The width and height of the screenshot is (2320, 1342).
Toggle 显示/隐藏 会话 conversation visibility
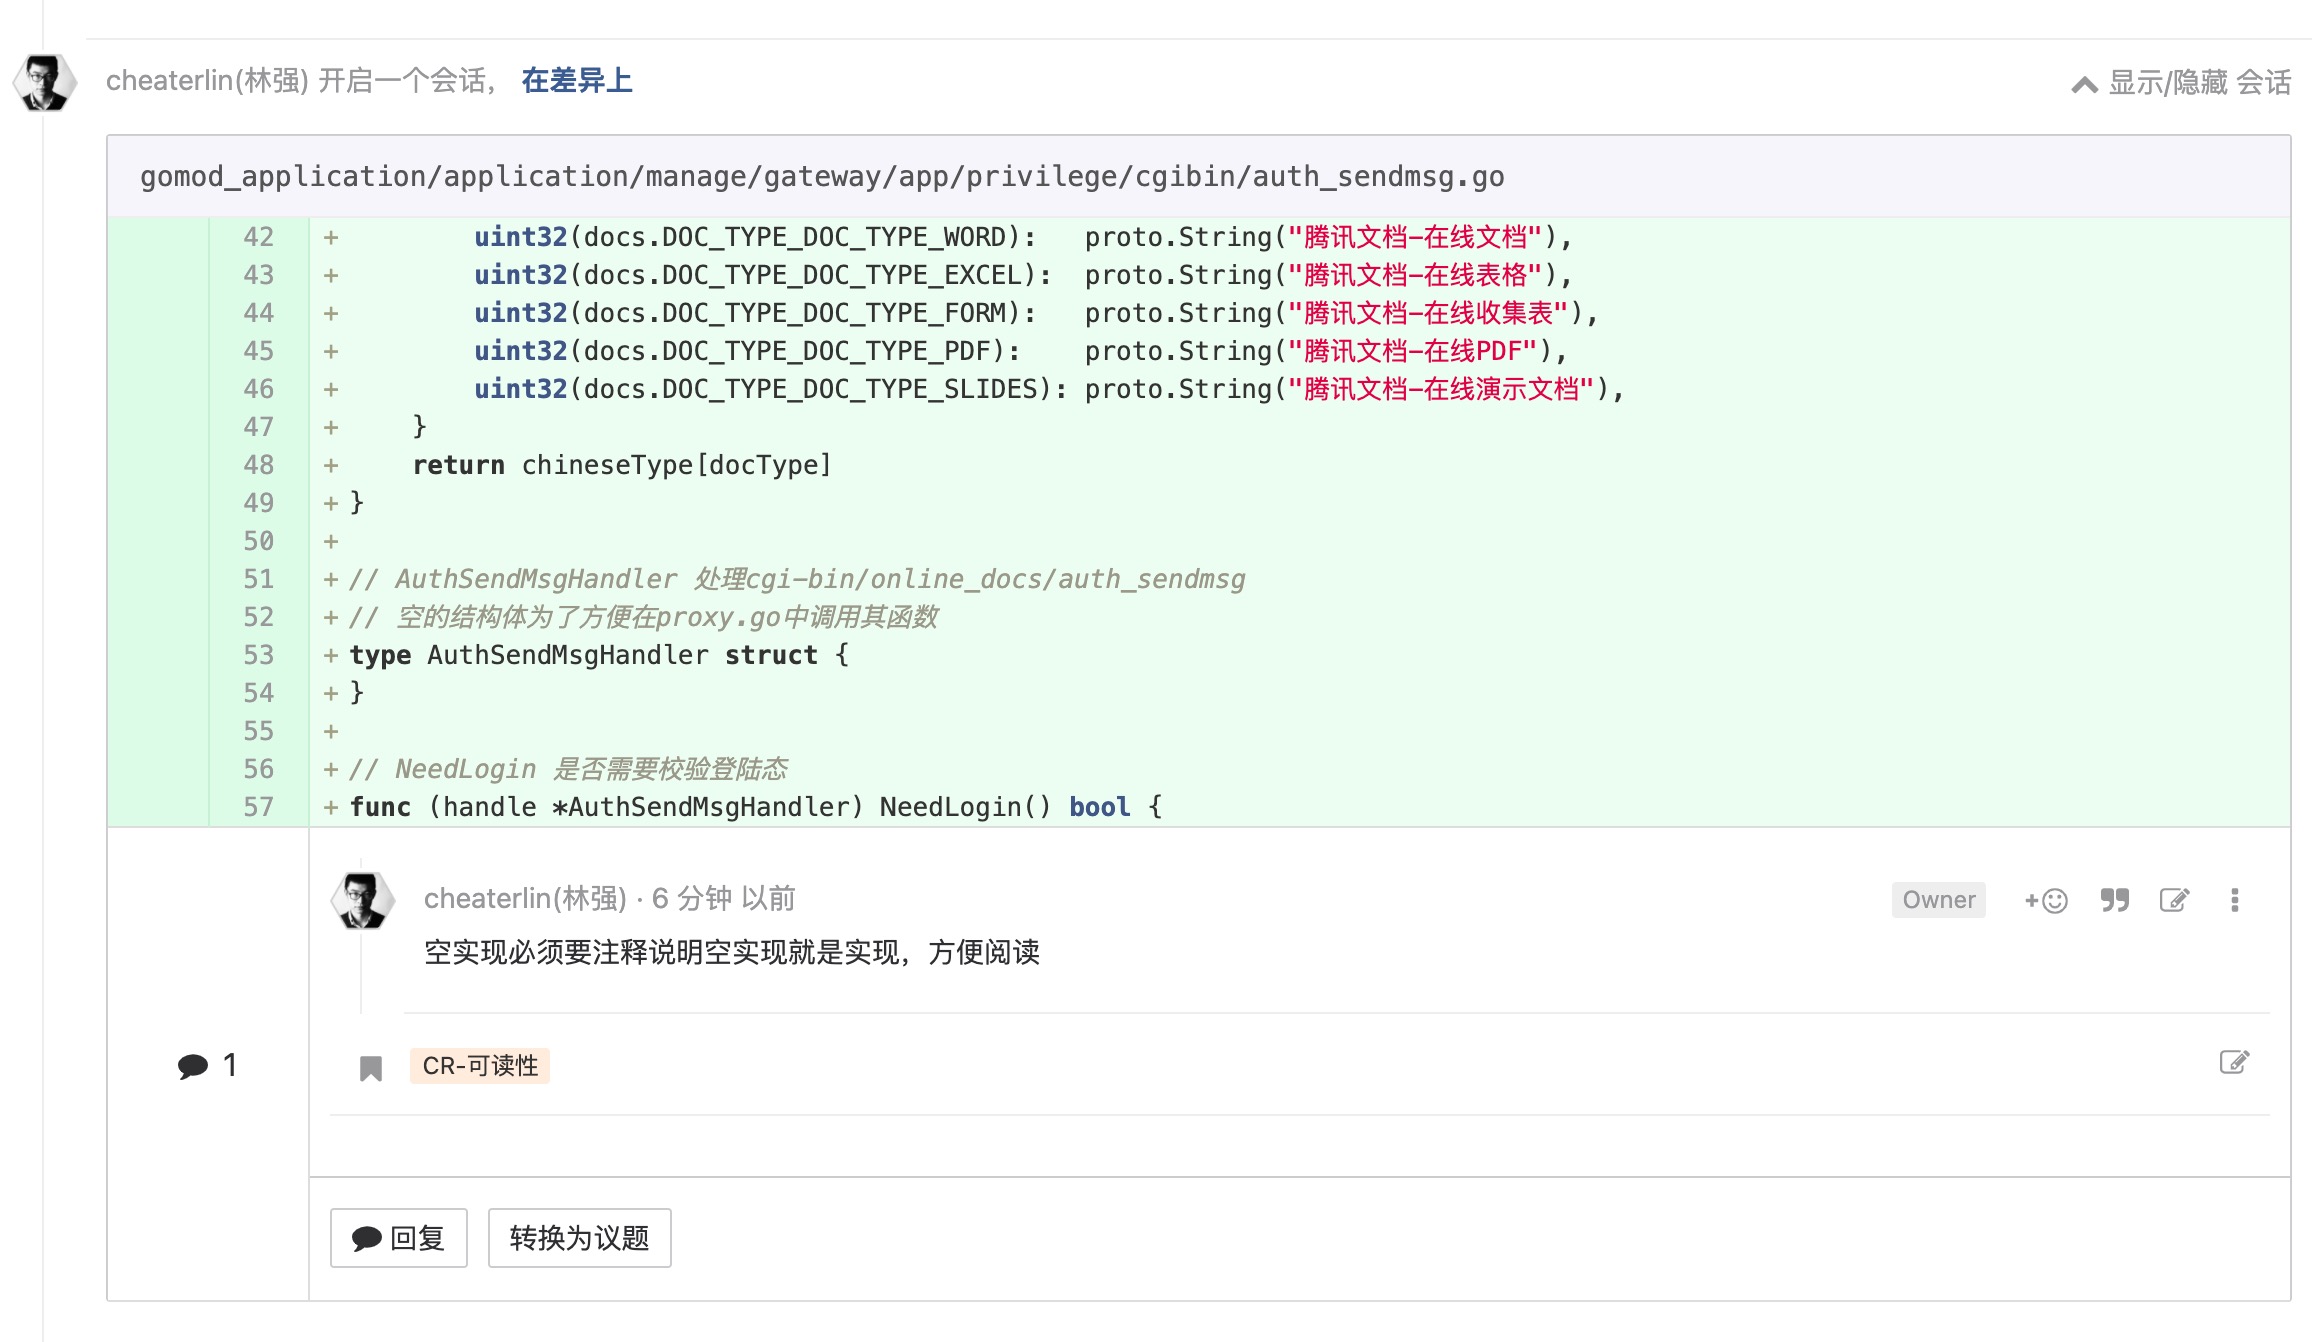point(2199,82)
